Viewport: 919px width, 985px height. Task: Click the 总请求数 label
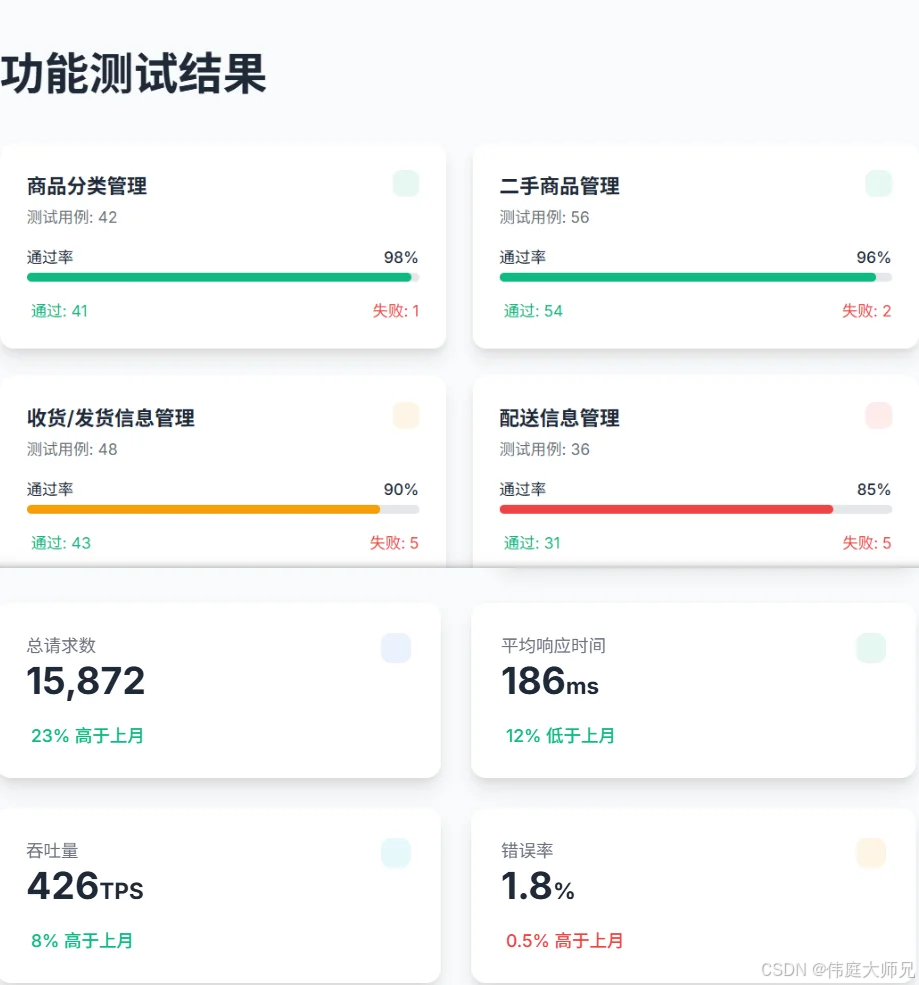click(62, 645)
